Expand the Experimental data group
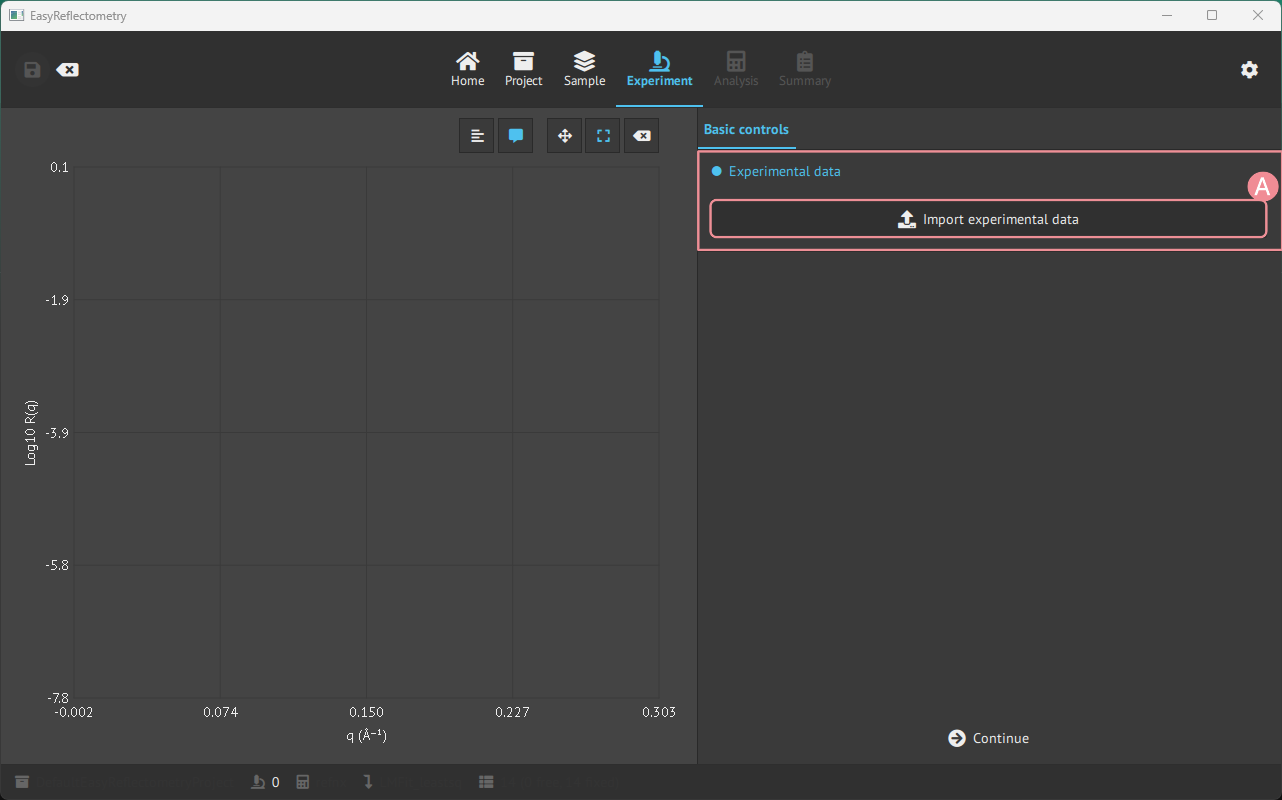This screenshot has height=800, width=1282. [x=784, y=171]
